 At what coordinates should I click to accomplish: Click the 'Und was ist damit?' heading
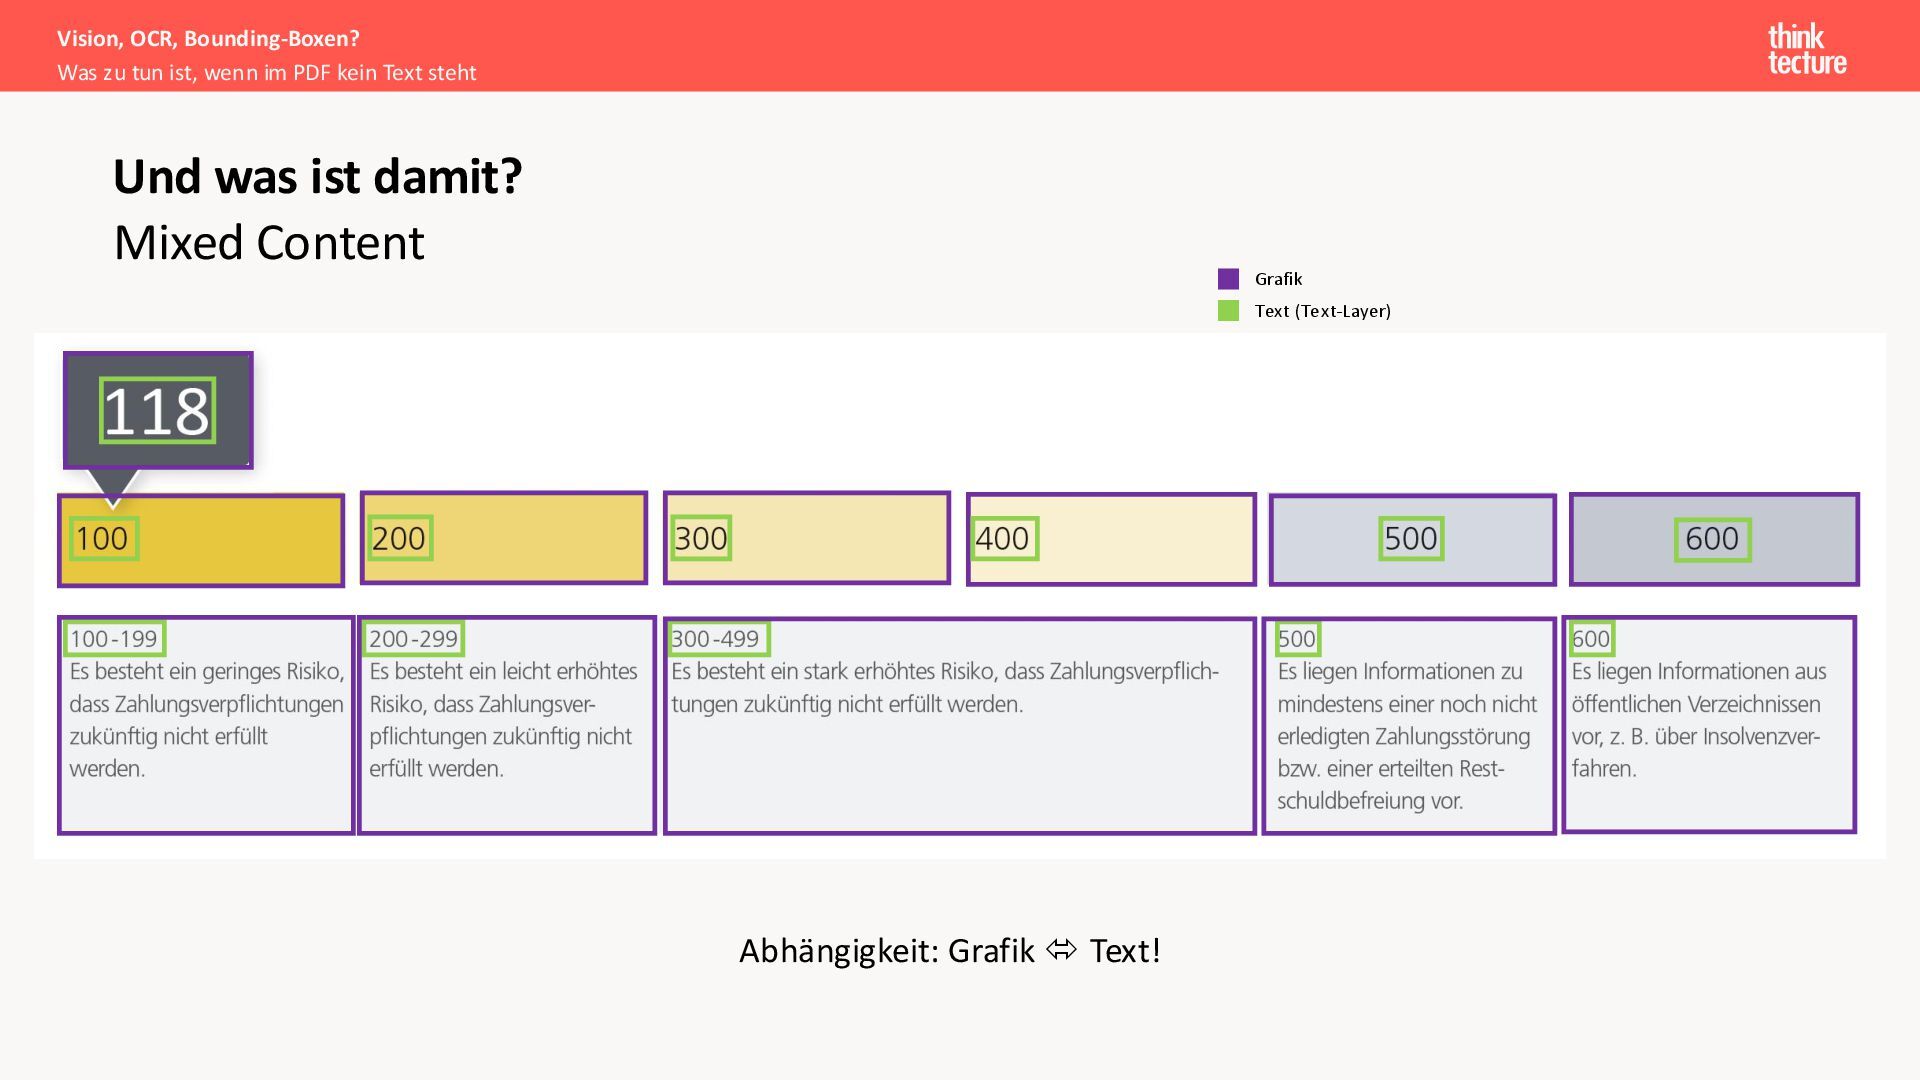click(317, 177)
